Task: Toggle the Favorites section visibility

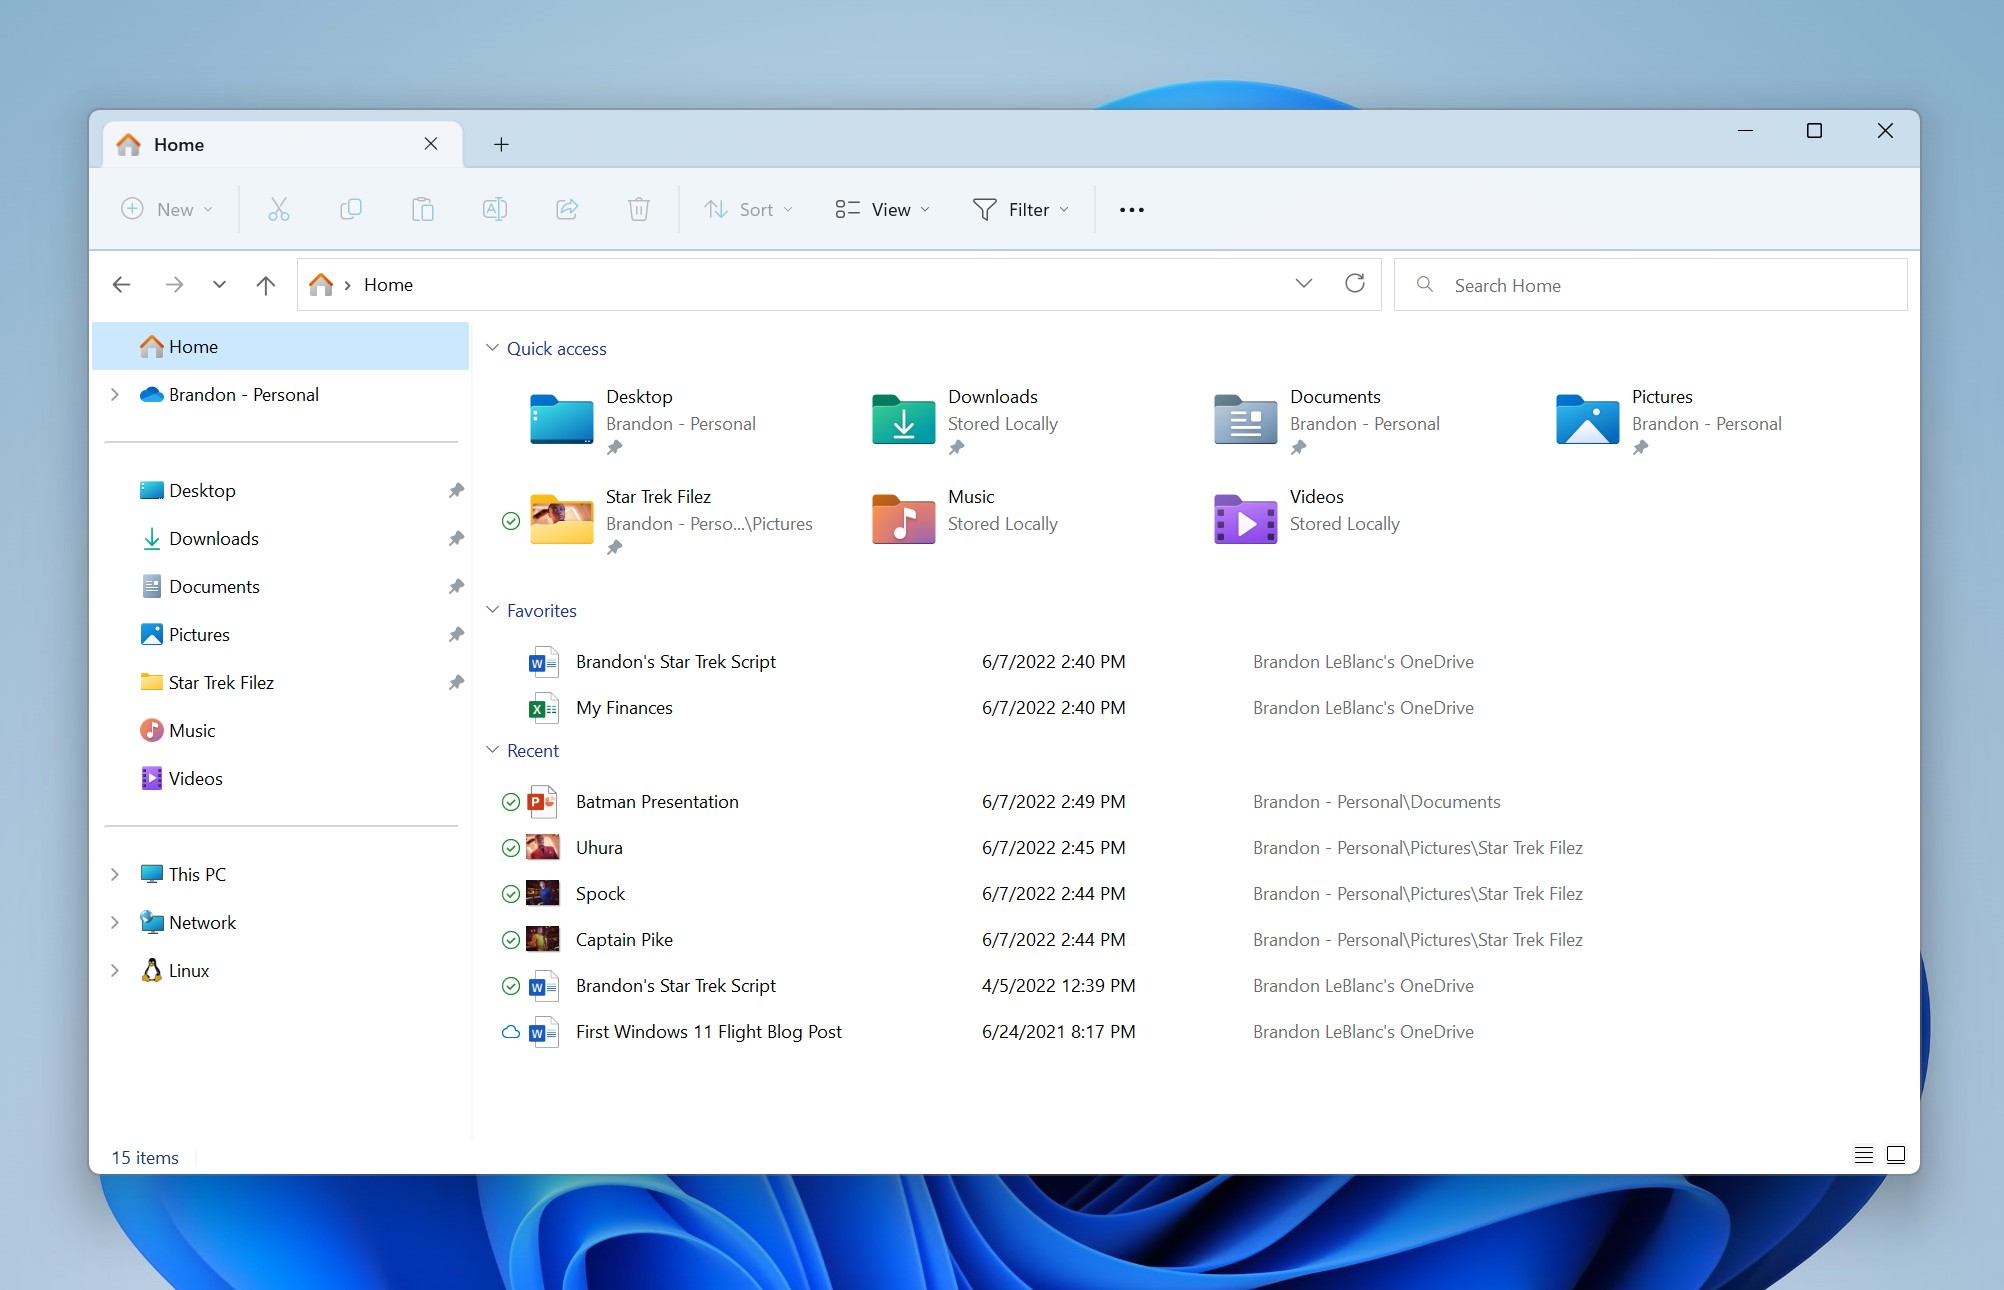Action: (492, 611)
